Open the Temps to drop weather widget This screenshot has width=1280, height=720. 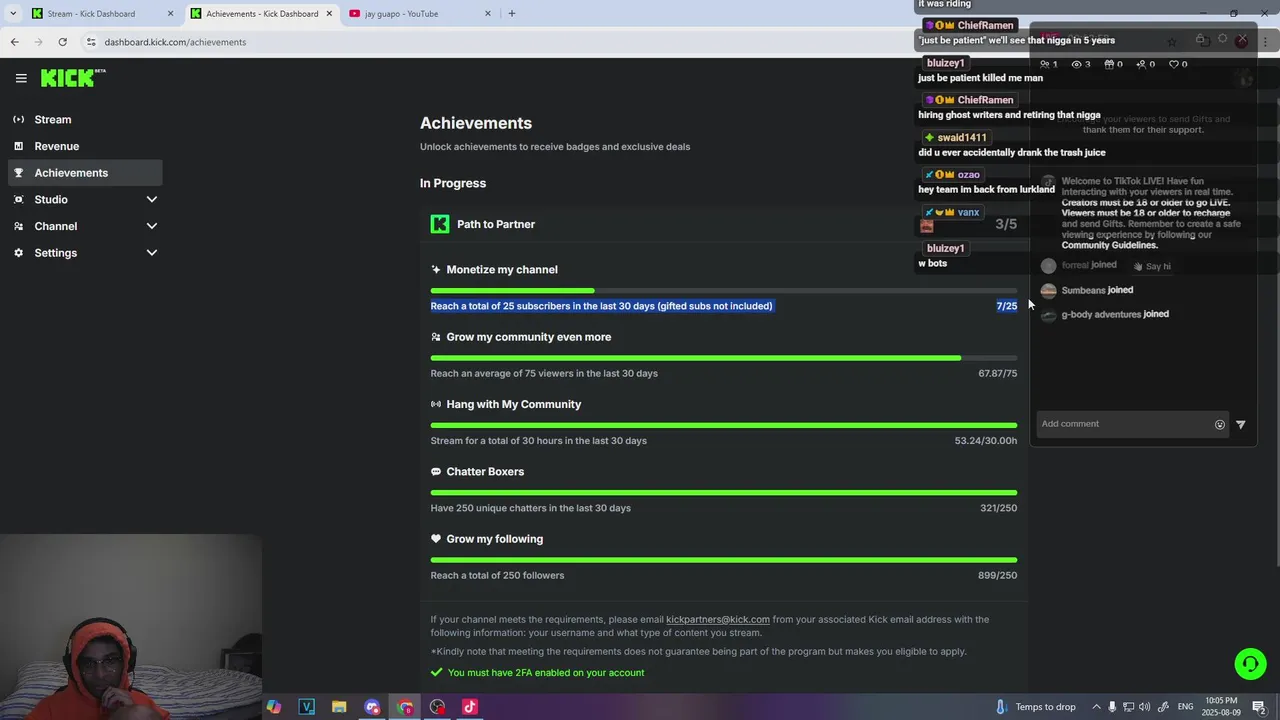click(1034, 707)
